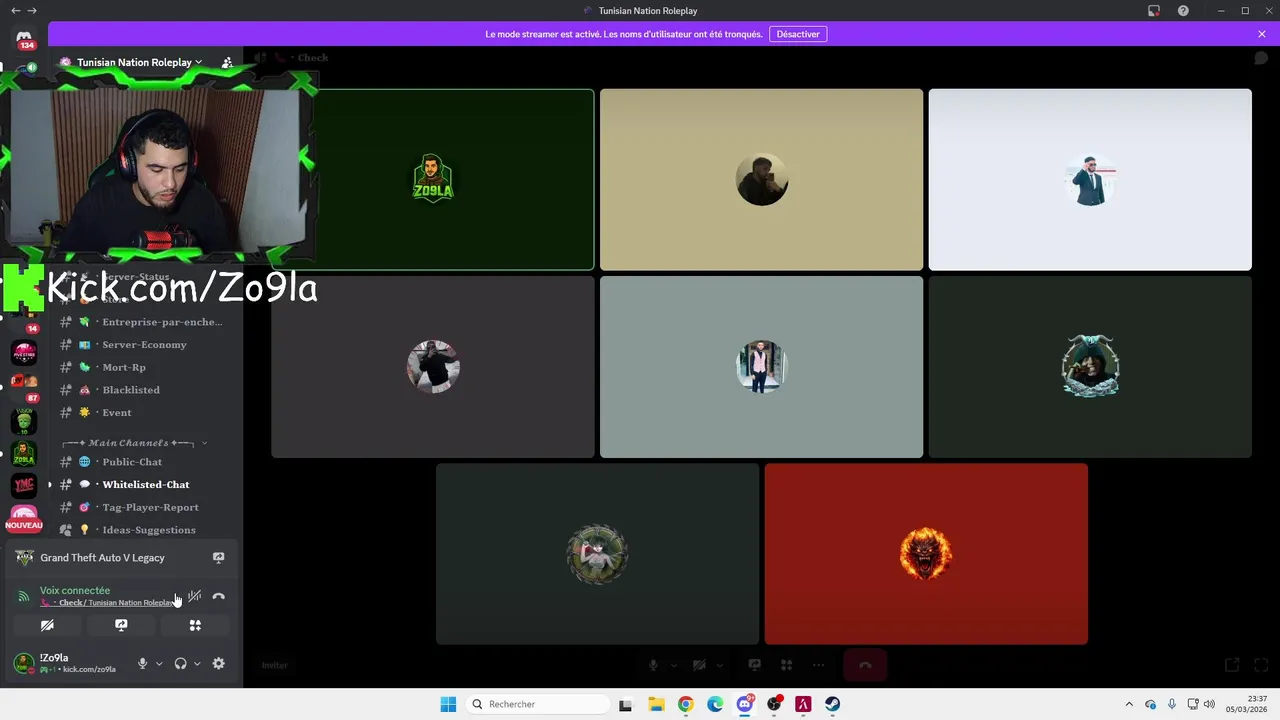Open the call bar camera options arrow
Viewport: 1280px width, 720px height.
click(718, 665)
